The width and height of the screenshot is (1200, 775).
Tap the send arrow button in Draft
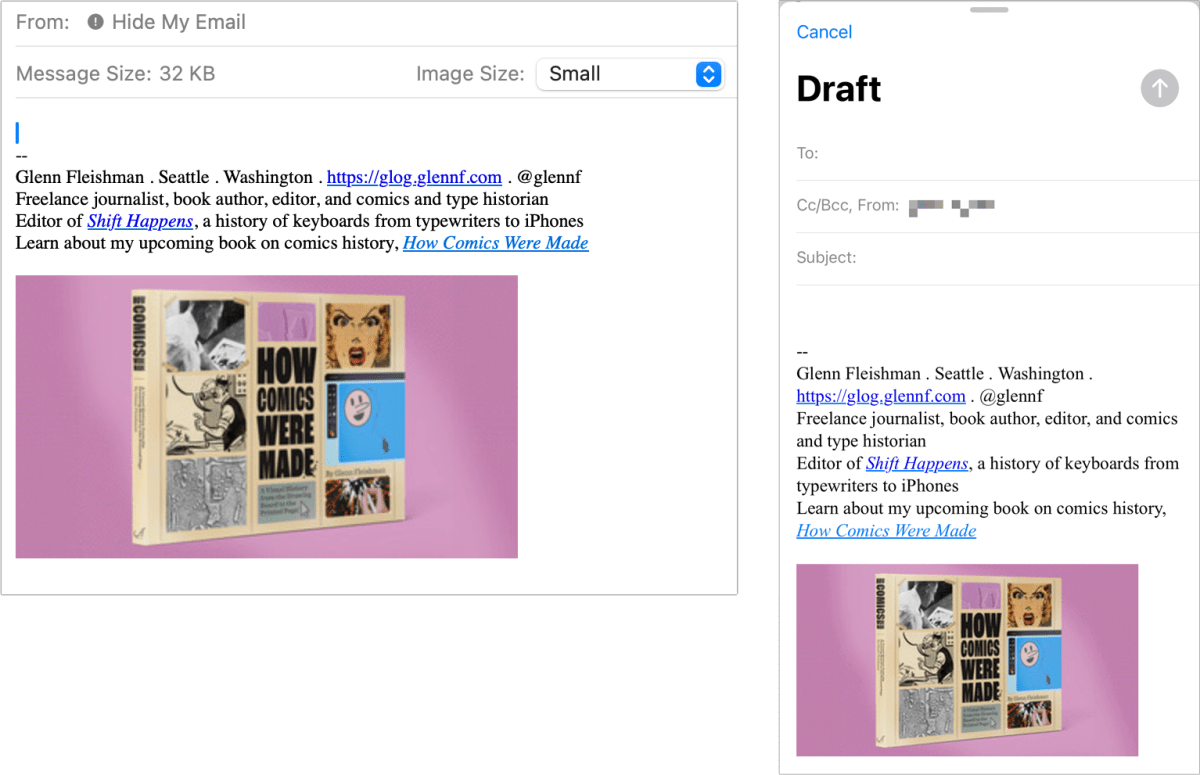(1159, 89)
